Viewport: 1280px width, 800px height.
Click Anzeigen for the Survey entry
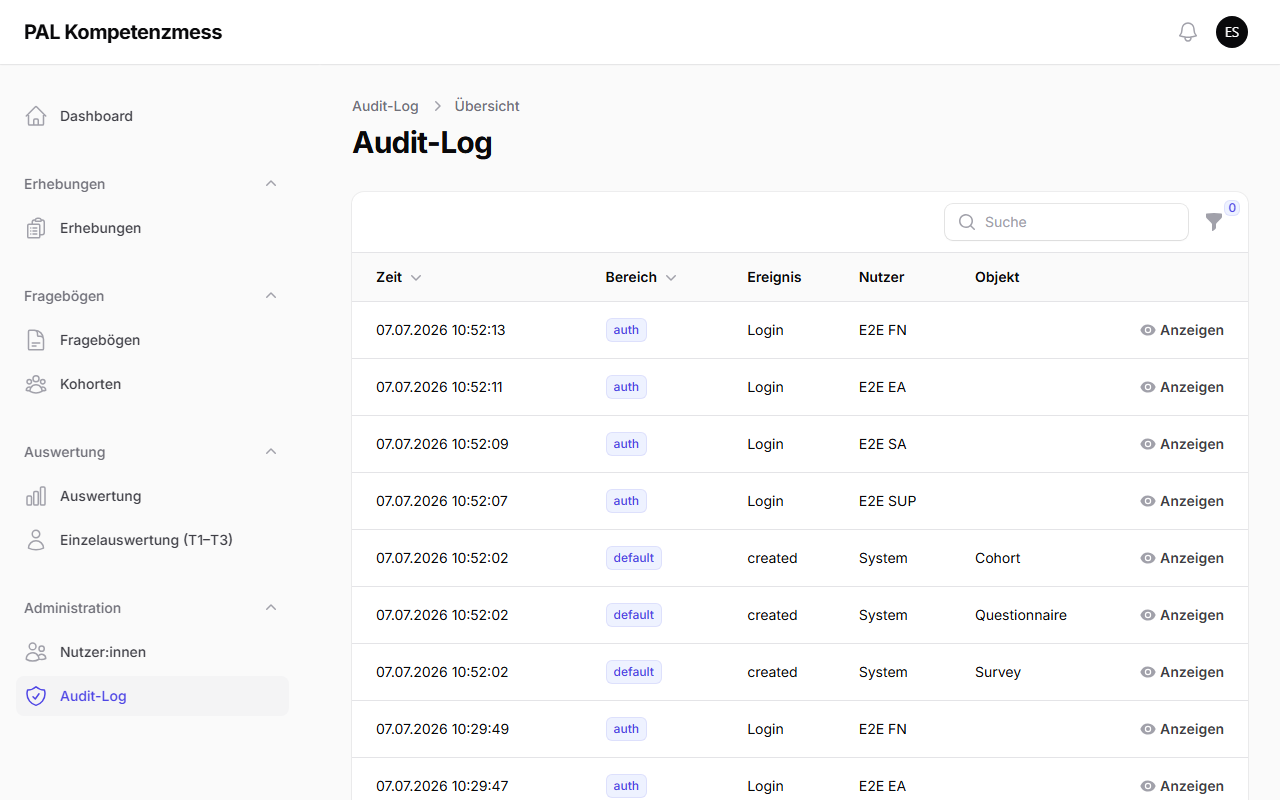click(1182, 672)
